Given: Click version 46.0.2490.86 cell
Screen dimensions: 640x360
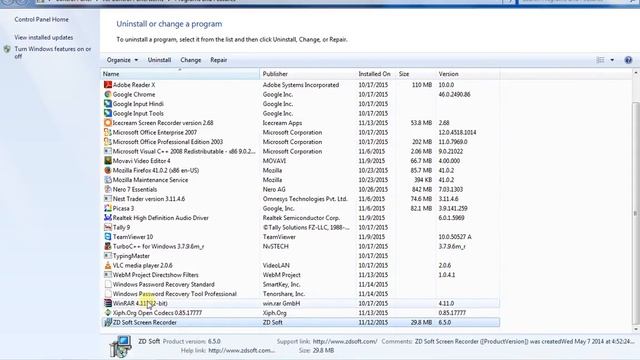Looking at the screenshot, I should click(454, 94).
